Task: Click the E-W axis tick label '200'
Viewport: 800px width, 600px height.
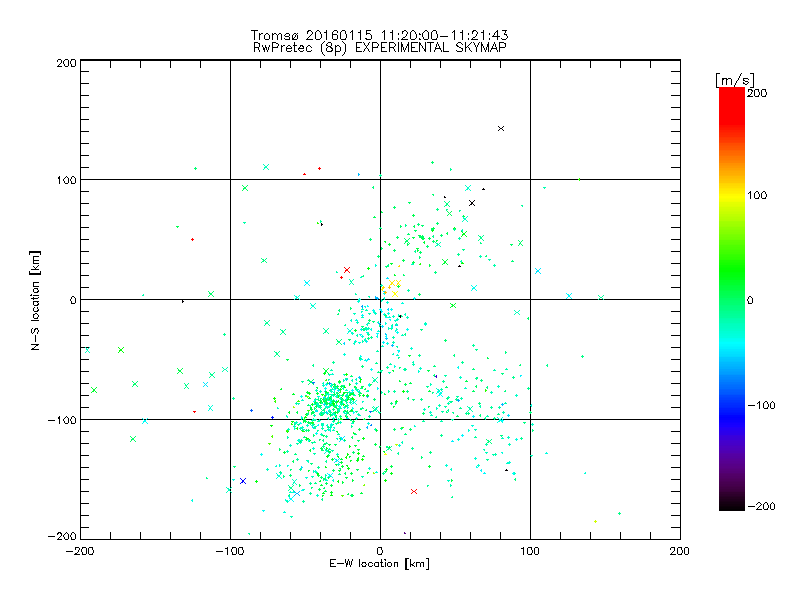Action: pos(680,551)
